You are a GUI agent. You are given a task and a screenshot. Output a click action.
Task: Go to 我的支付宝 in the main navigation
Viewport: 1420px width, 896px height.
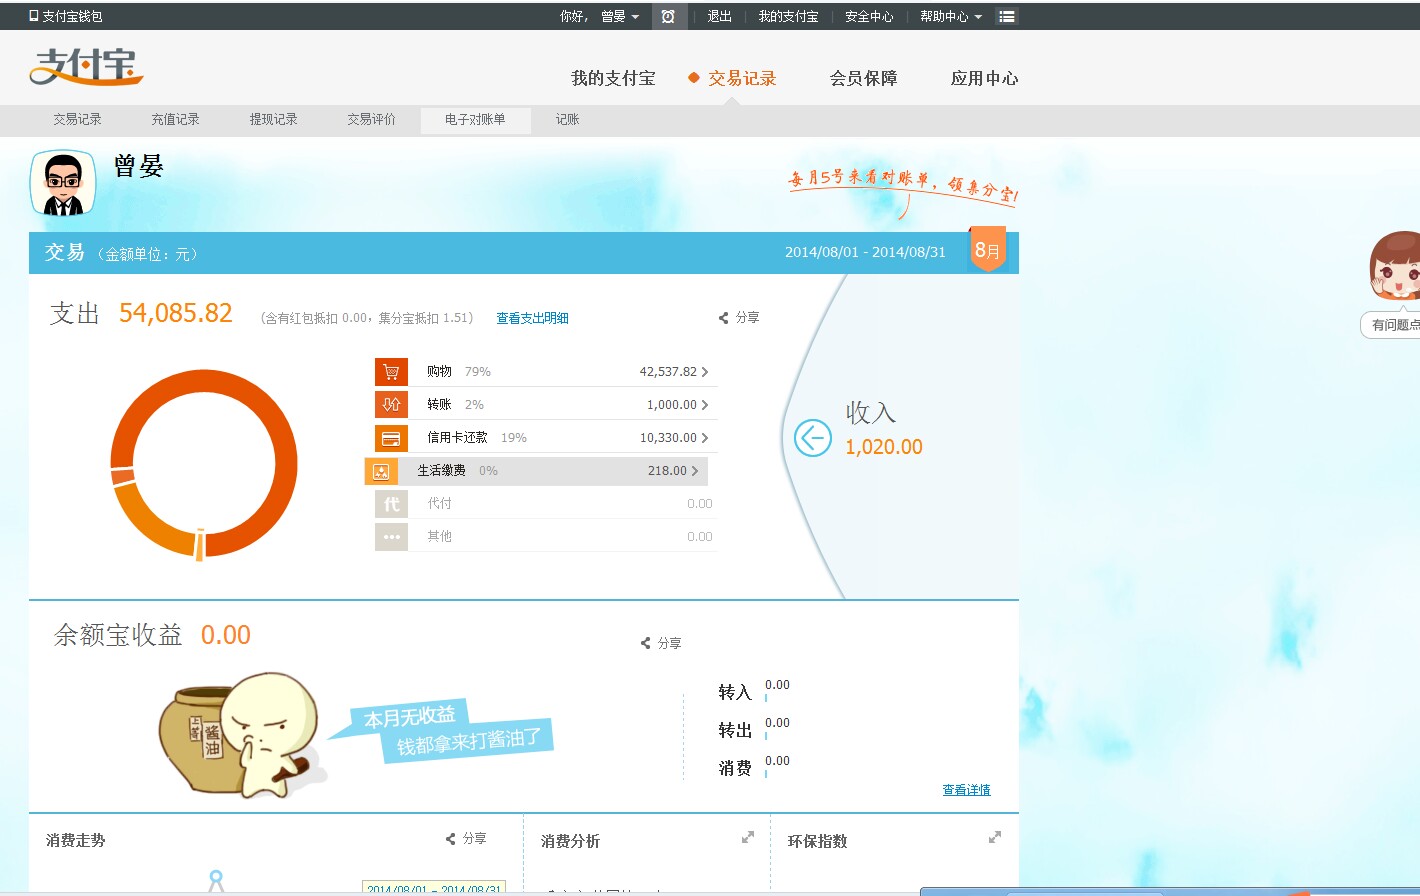click(x=613, y=78)
